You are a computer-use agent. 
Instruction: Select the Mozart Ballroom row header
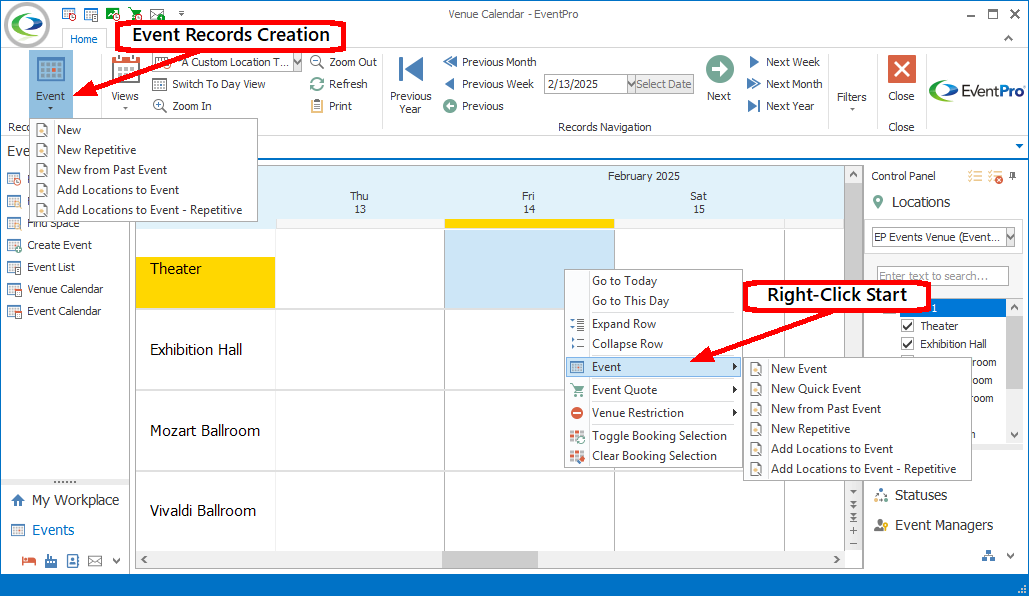[x=205, y=431]
